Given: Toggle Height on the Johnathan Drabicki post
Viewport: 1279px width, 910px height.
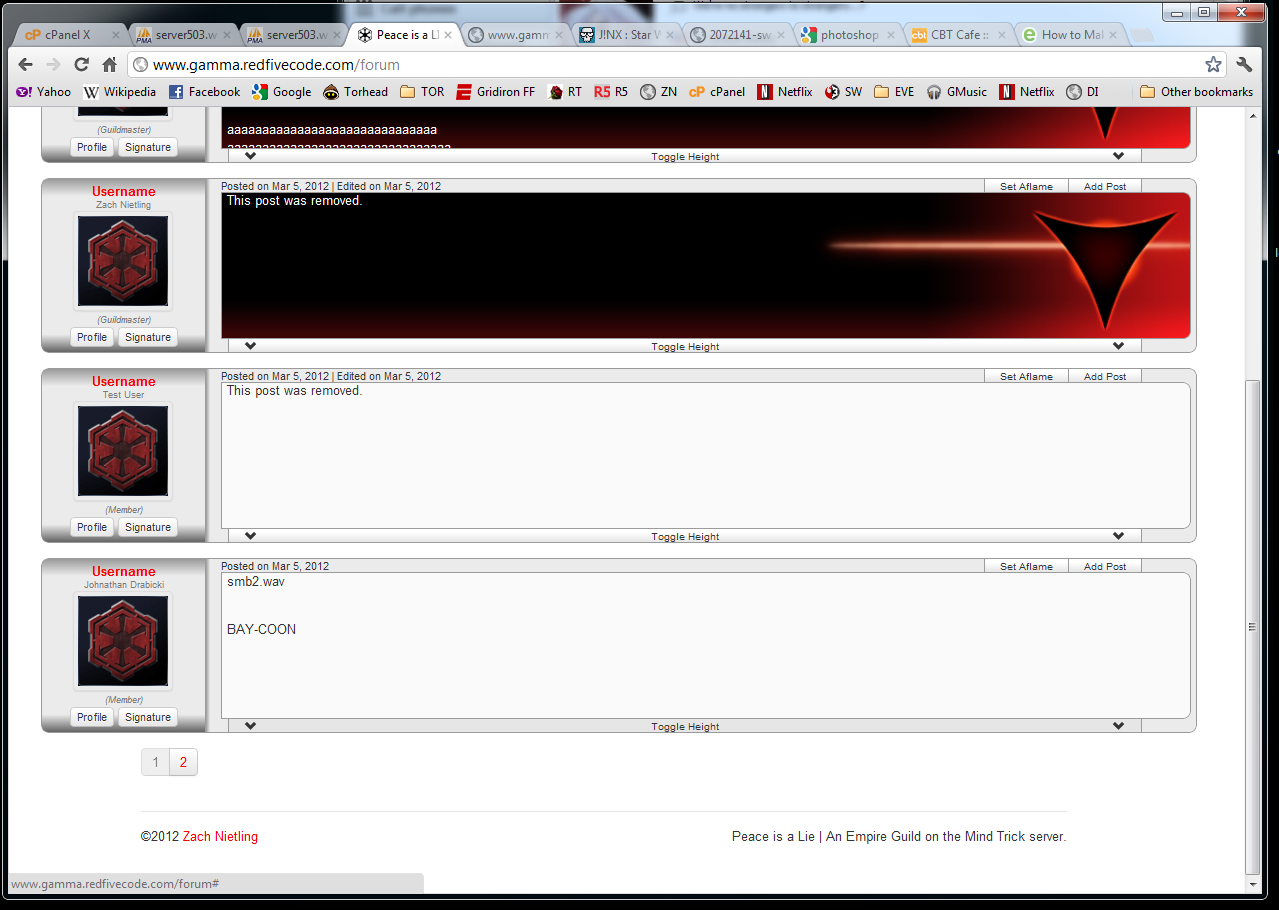Looking at the screenshot, I should tap(685, 727).
